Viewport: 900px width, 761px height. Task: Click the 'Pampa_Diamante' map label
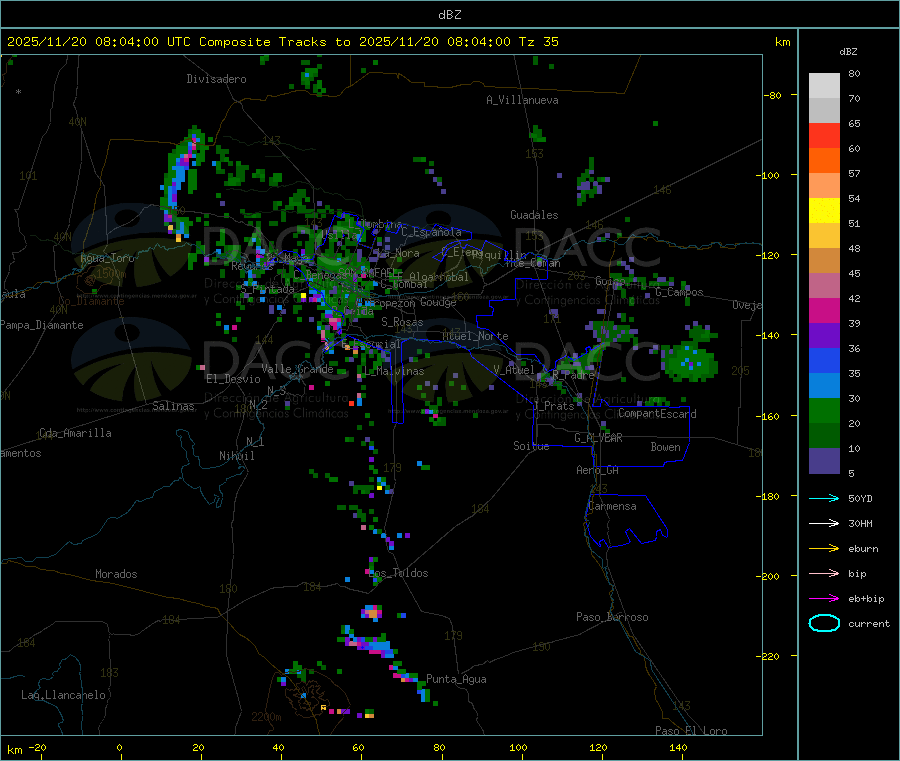pos(41,325)
